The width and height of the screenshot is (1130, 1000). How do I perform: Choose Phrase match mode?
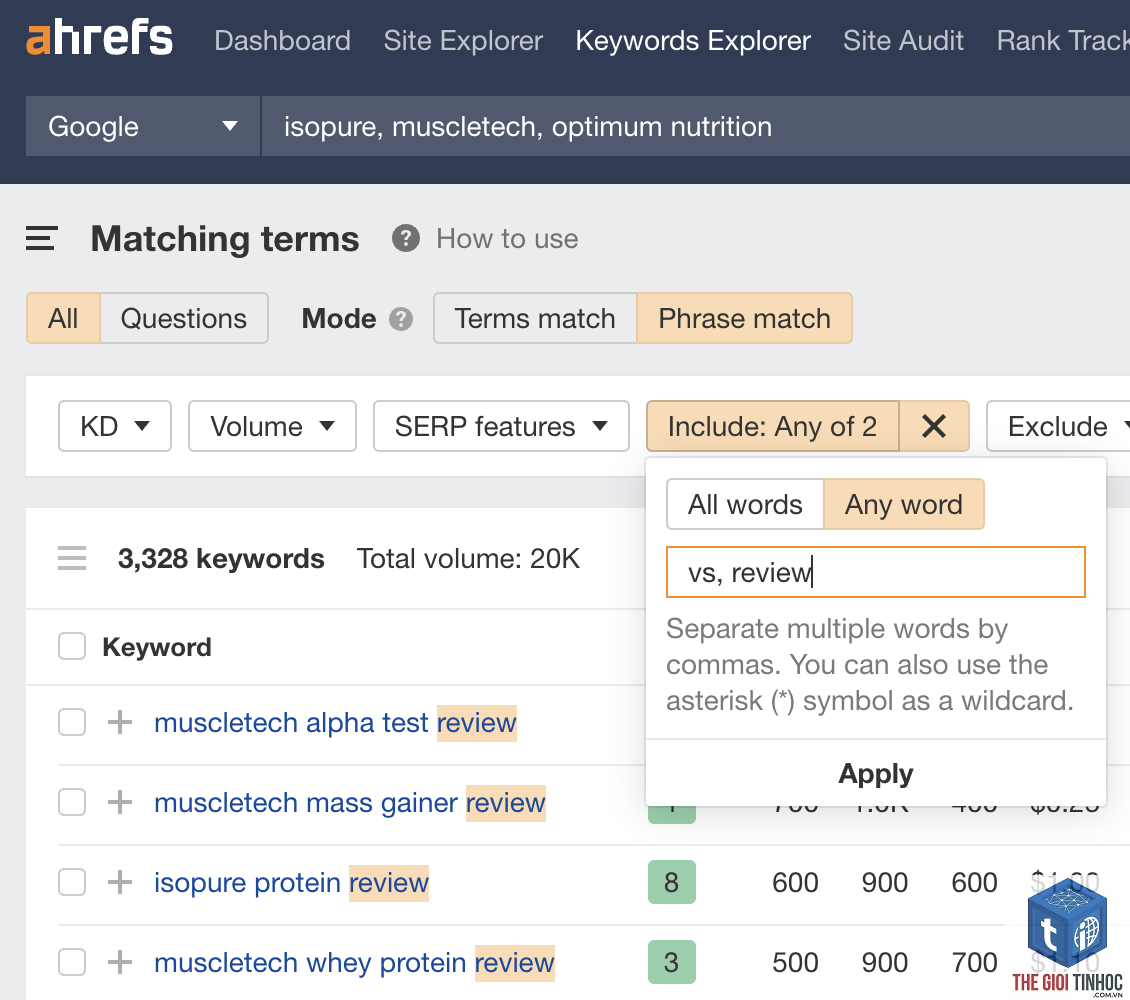[x=744, y=318]
